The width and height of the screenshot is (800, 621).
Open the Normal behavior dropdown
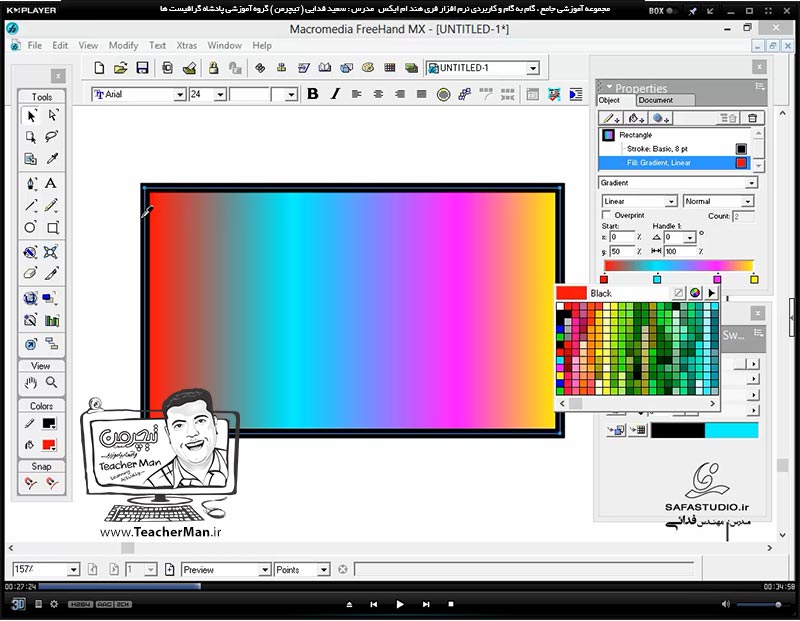click(747, 202)
